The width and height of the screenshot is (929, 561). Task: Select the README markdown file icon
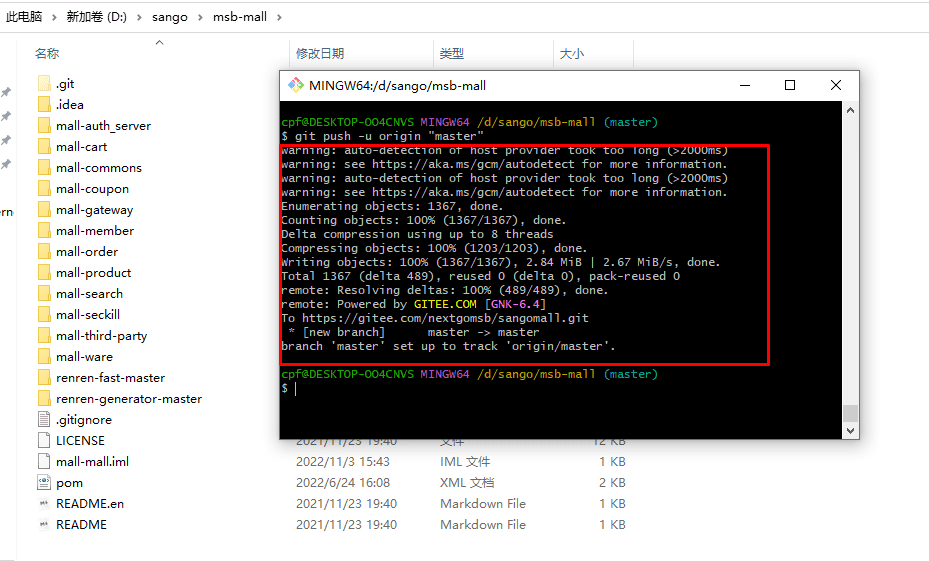click(x=44, y=525)
